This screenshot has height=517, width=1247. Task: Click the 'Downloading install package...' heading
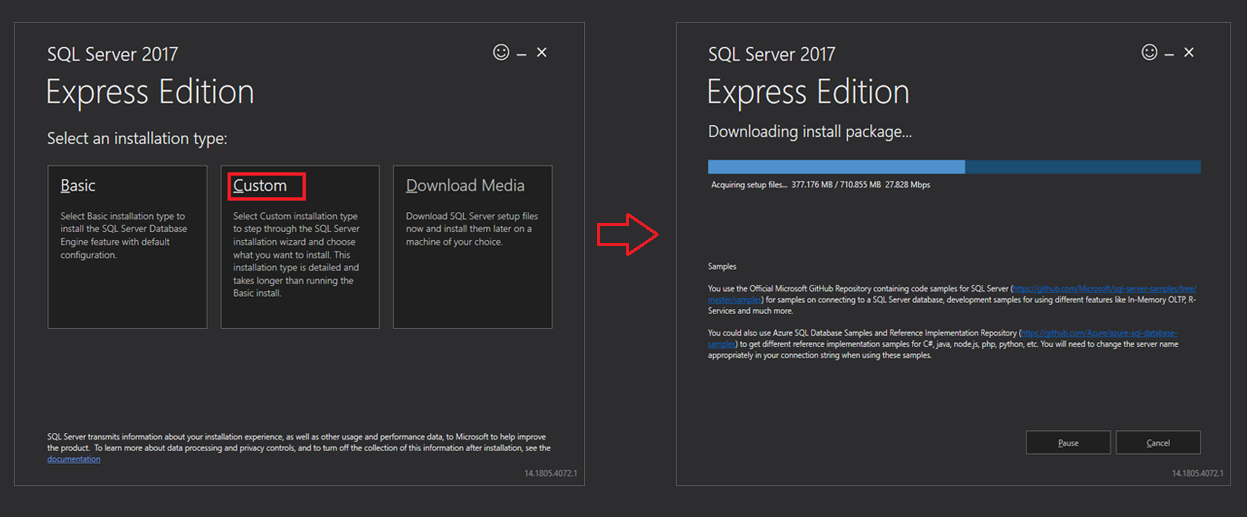(x=810, y=132)
